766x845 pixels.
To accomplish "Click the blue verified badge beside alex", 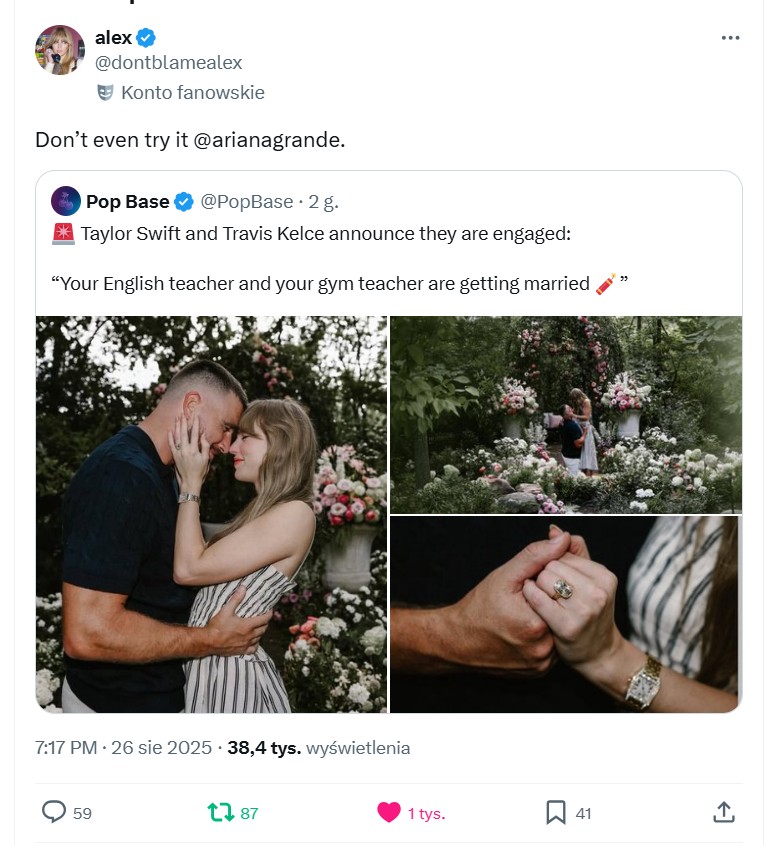I will (146, 38).
